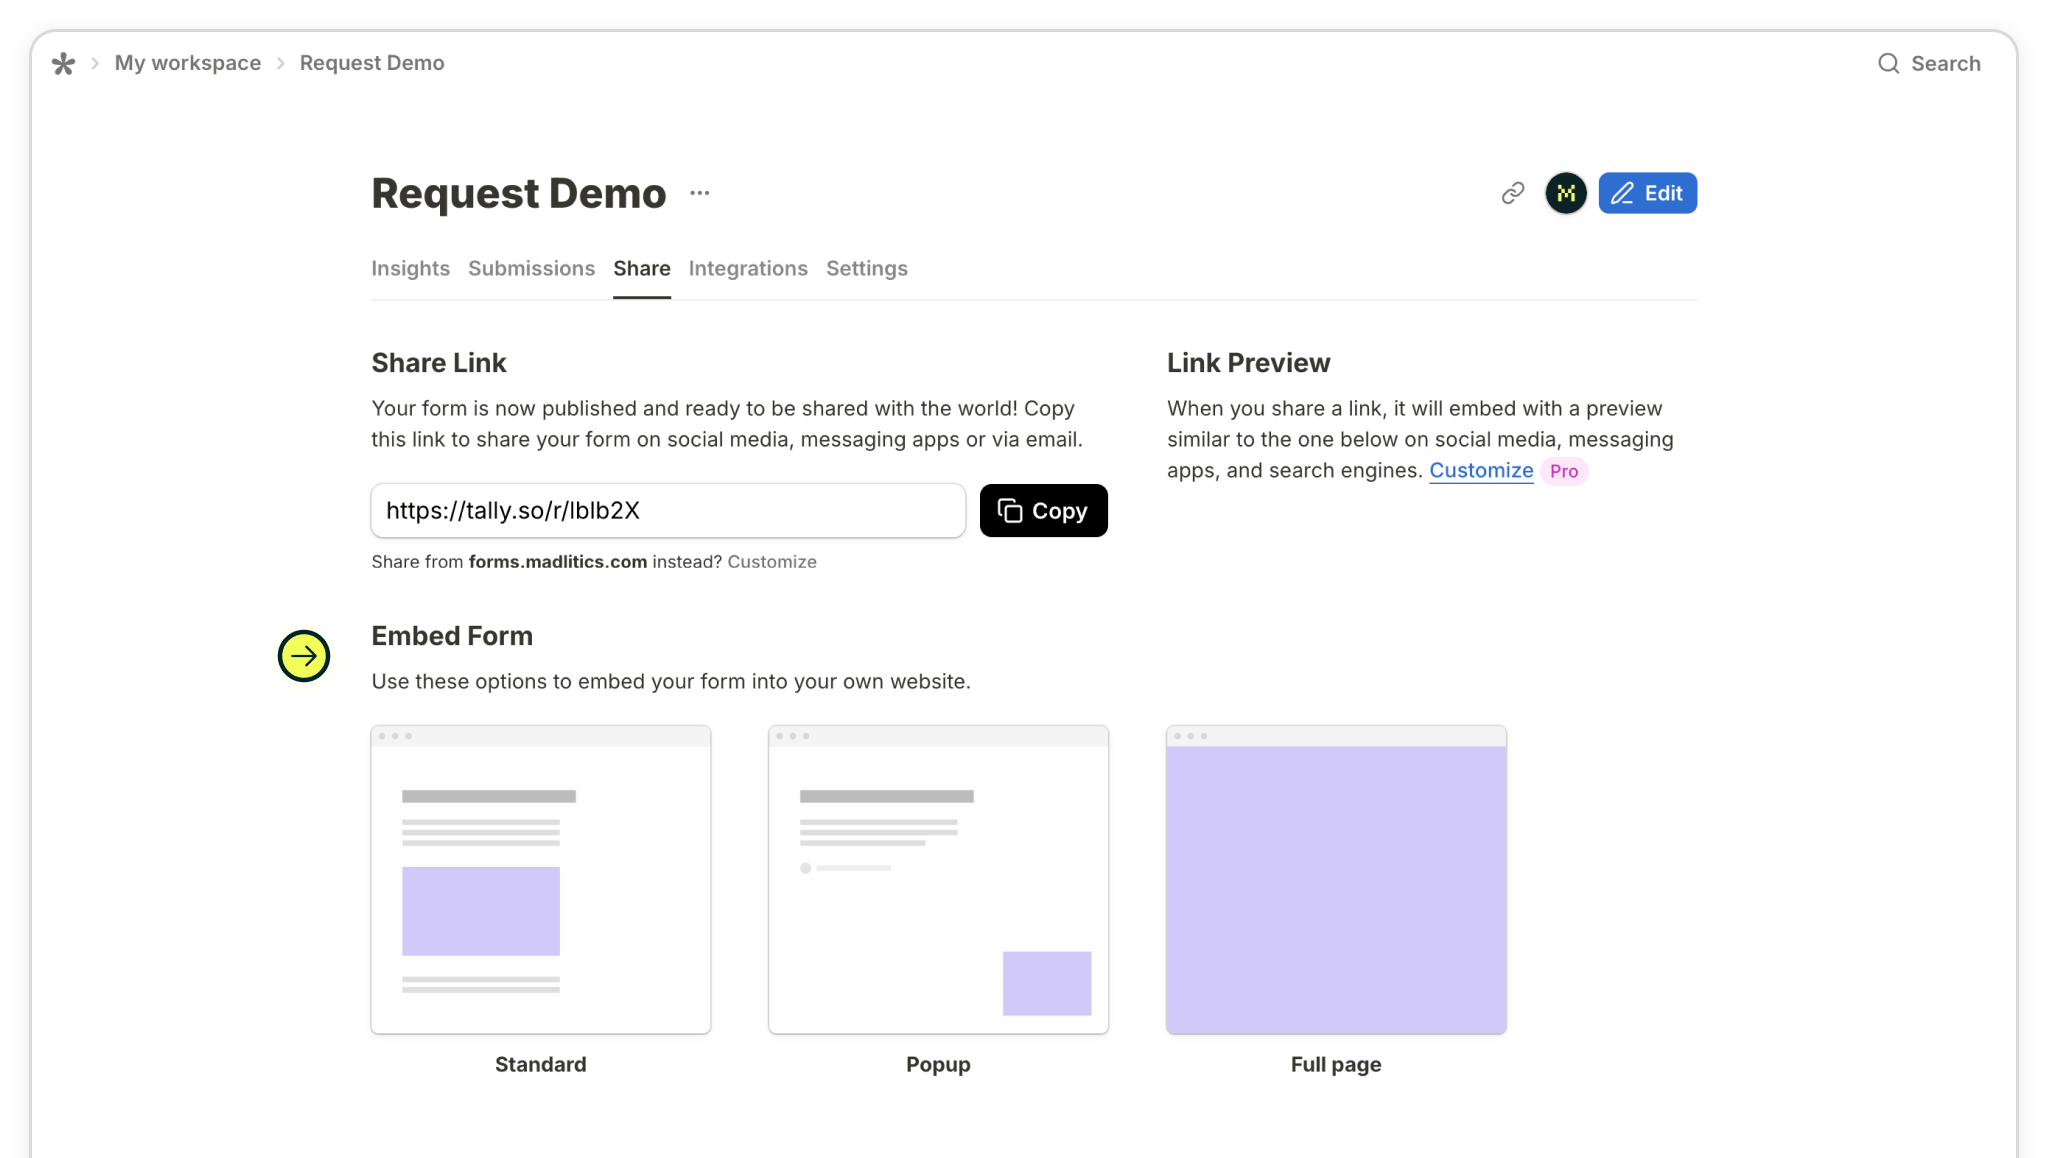
Task: Open the M workspace avatar
Action: pos(1566,193)
